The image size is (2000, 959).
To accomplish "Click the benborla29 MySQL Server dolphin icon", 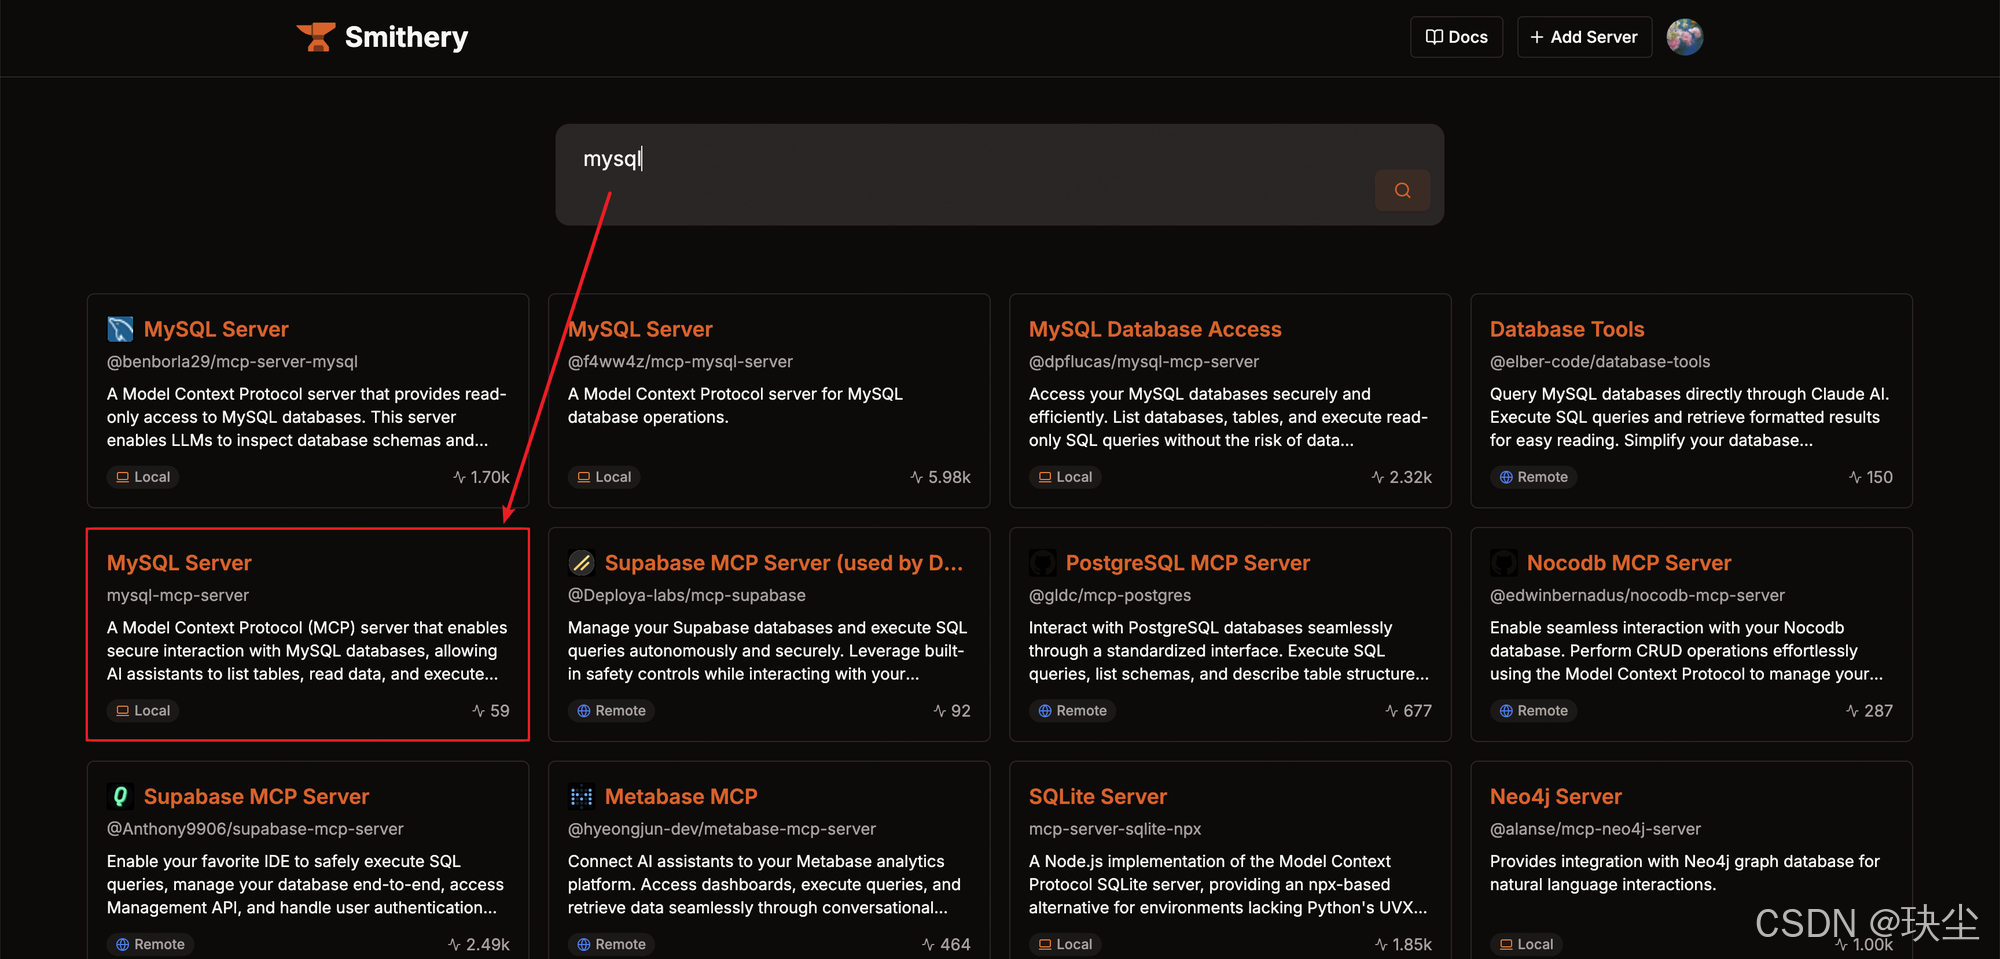I will tap(120, 329).
